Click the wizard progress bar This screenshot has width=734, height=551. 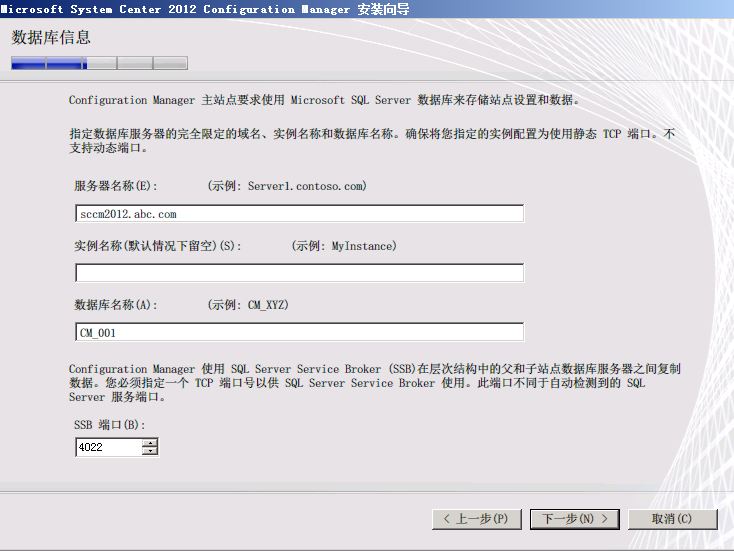pos(100,63)
